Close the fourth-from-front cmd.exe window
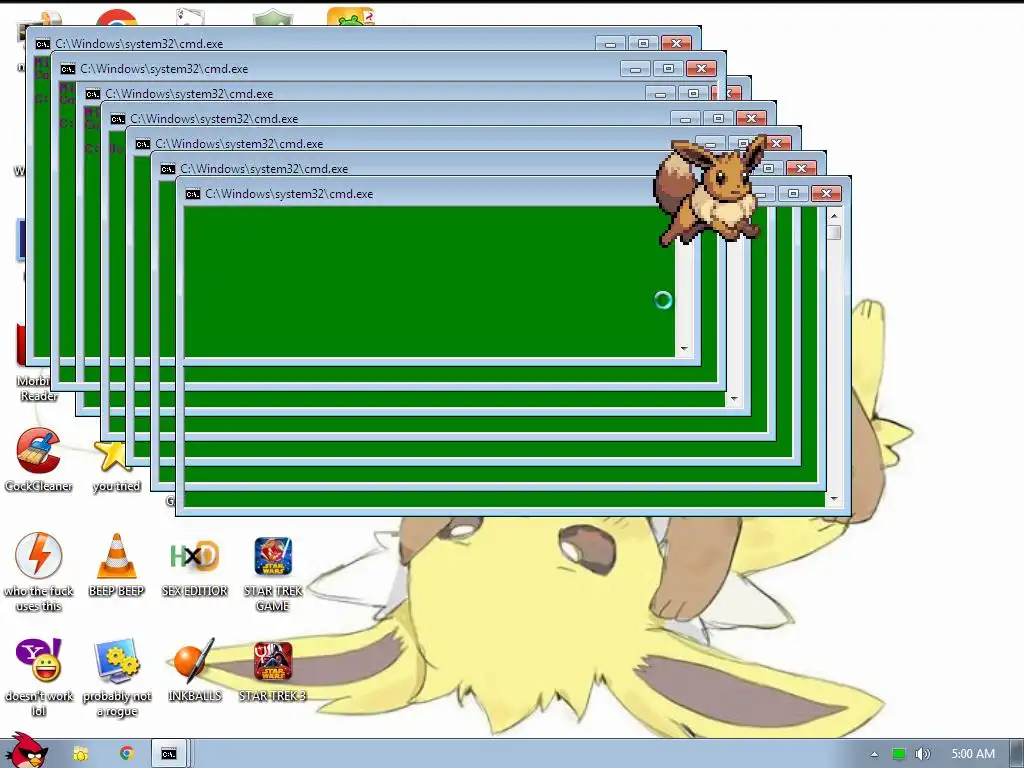 (x=751, y=118)
